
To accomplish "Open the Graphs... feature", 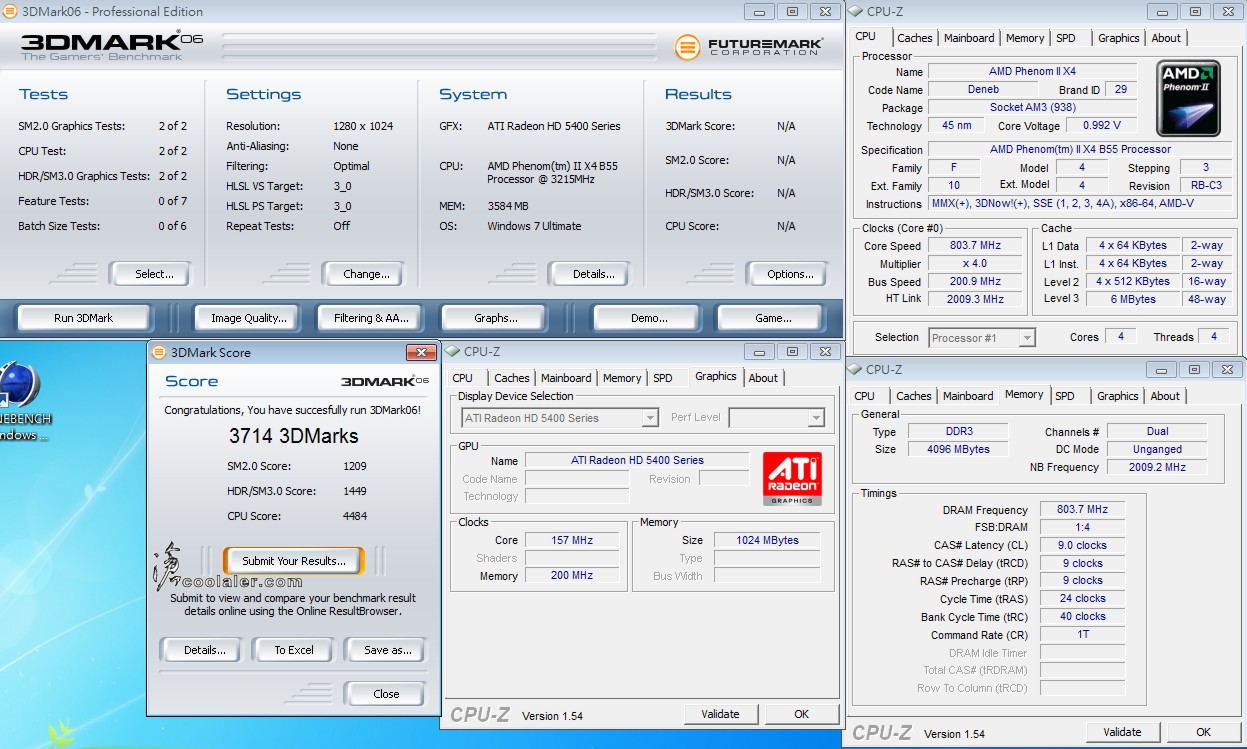I will click(x=496, y=318).
